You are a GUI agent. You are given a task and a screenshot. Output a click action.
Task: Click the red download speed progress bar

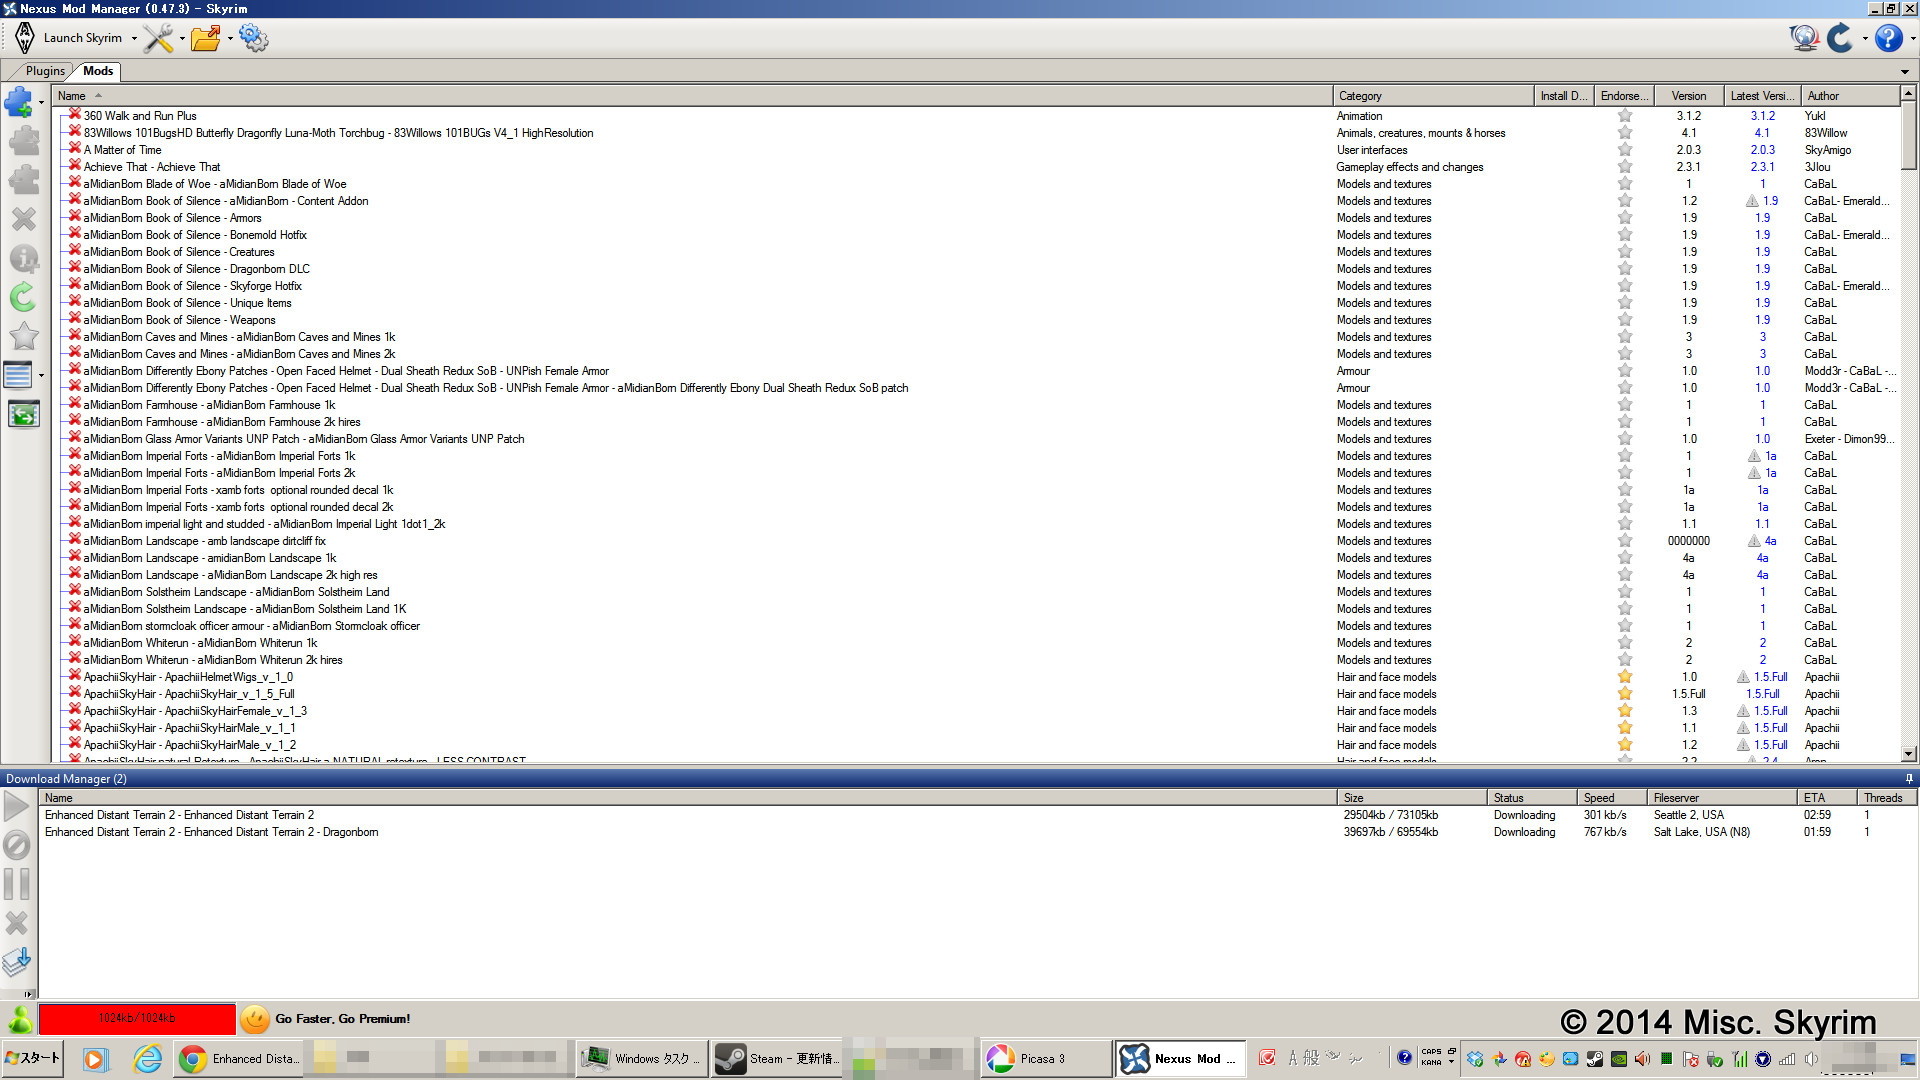(x=137, y=1018)
